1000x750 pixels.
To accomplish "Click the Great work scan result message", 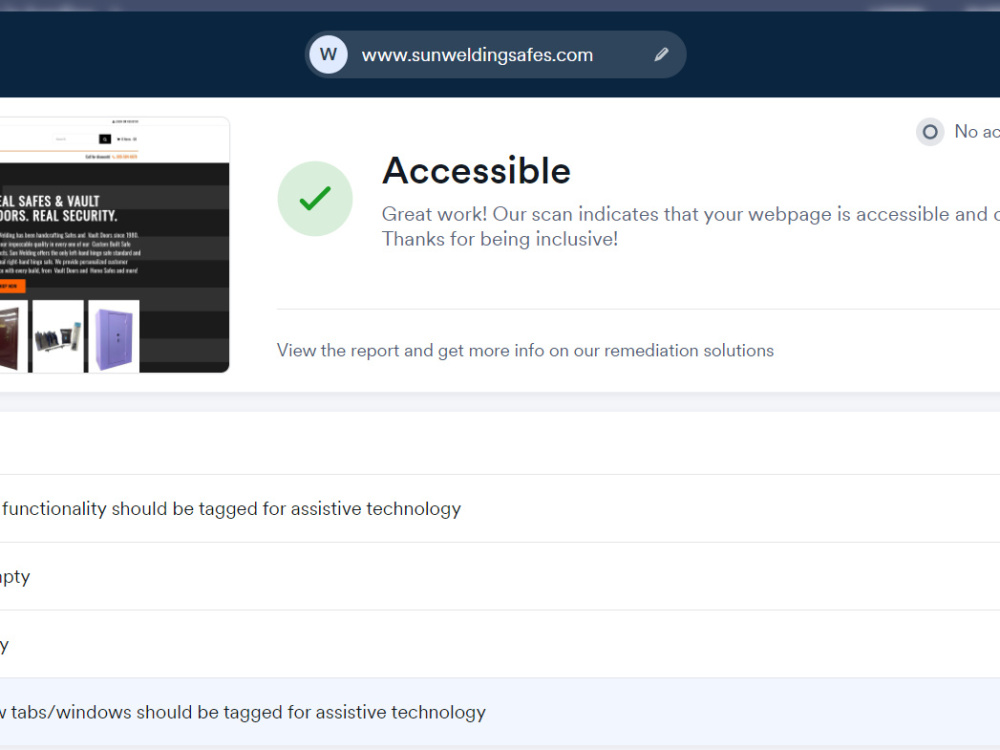I will [x=691, y=214].
